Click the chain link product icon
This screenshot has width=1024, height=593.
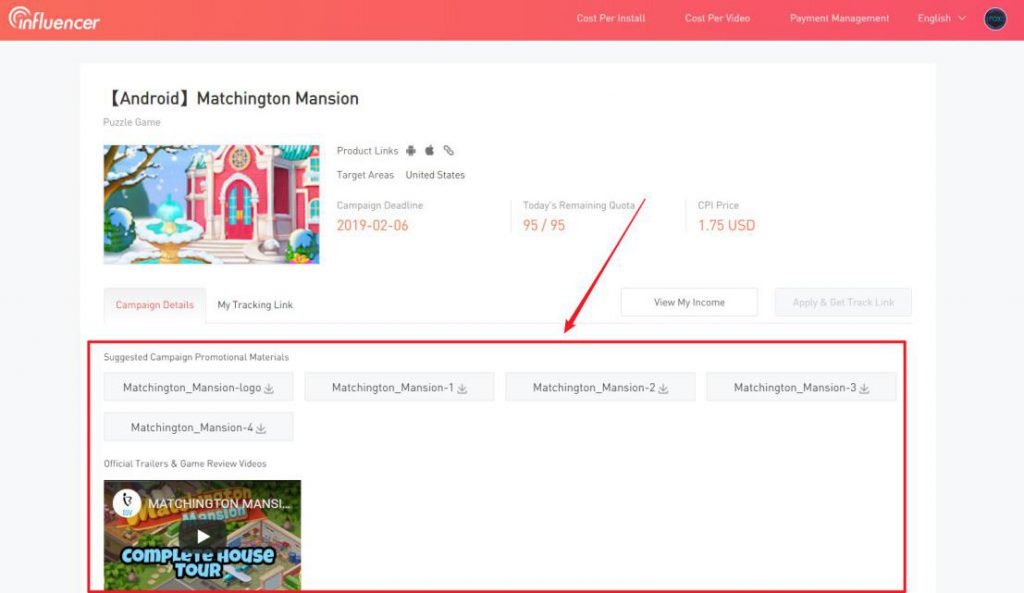click(449, 151)
